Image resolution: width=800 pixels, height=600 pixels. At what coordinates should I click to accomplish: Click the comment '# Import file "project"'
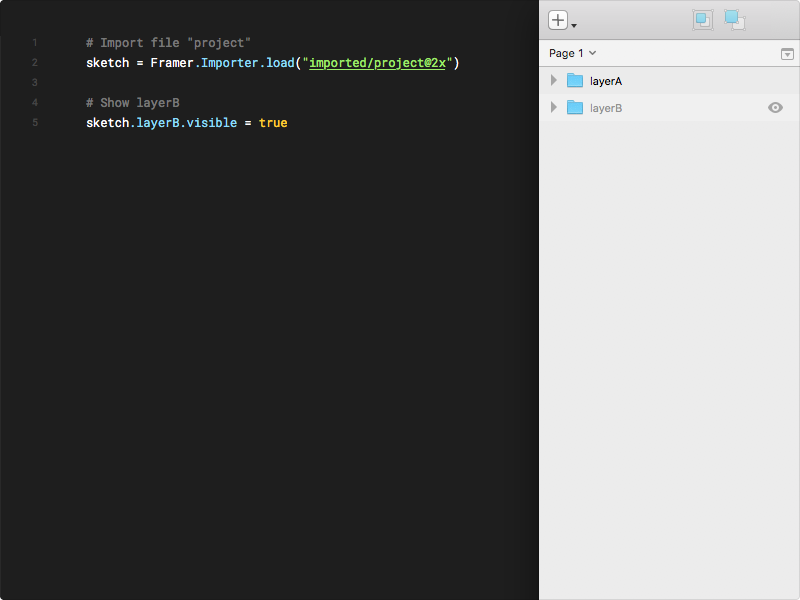click(168, 43)
